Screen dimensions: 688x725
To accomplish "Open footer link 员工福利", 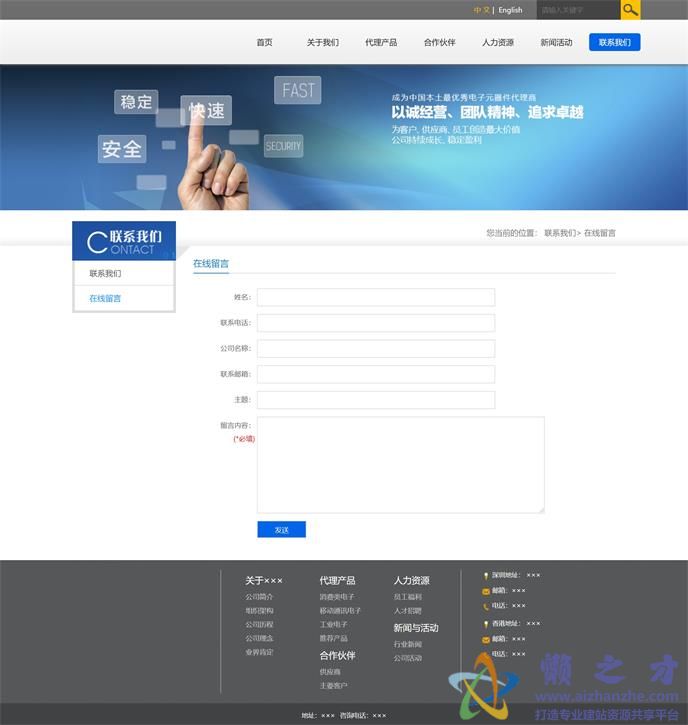I will click(407, 597).
